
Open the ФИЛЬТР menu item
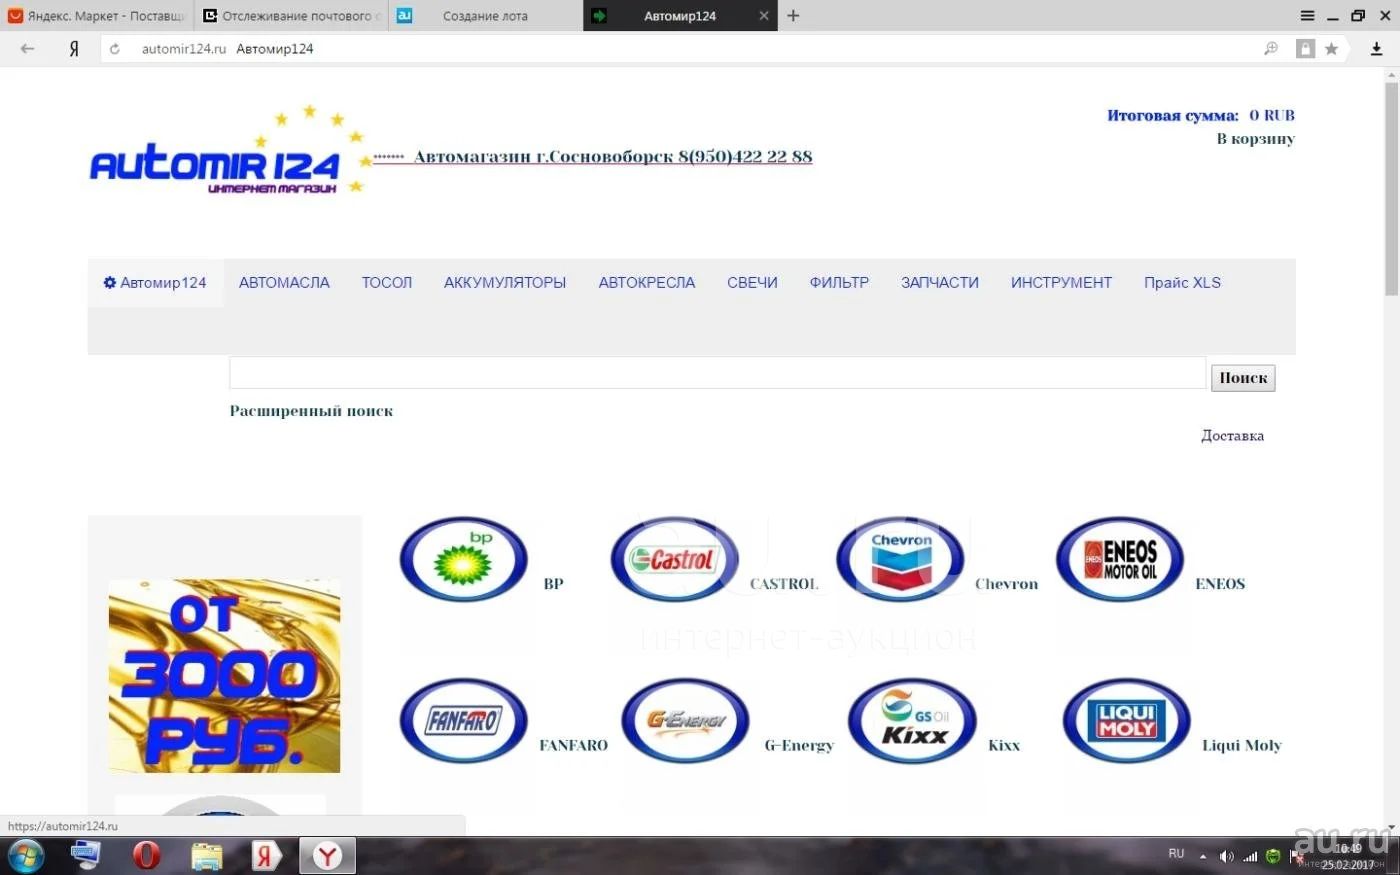pos(839,282)
